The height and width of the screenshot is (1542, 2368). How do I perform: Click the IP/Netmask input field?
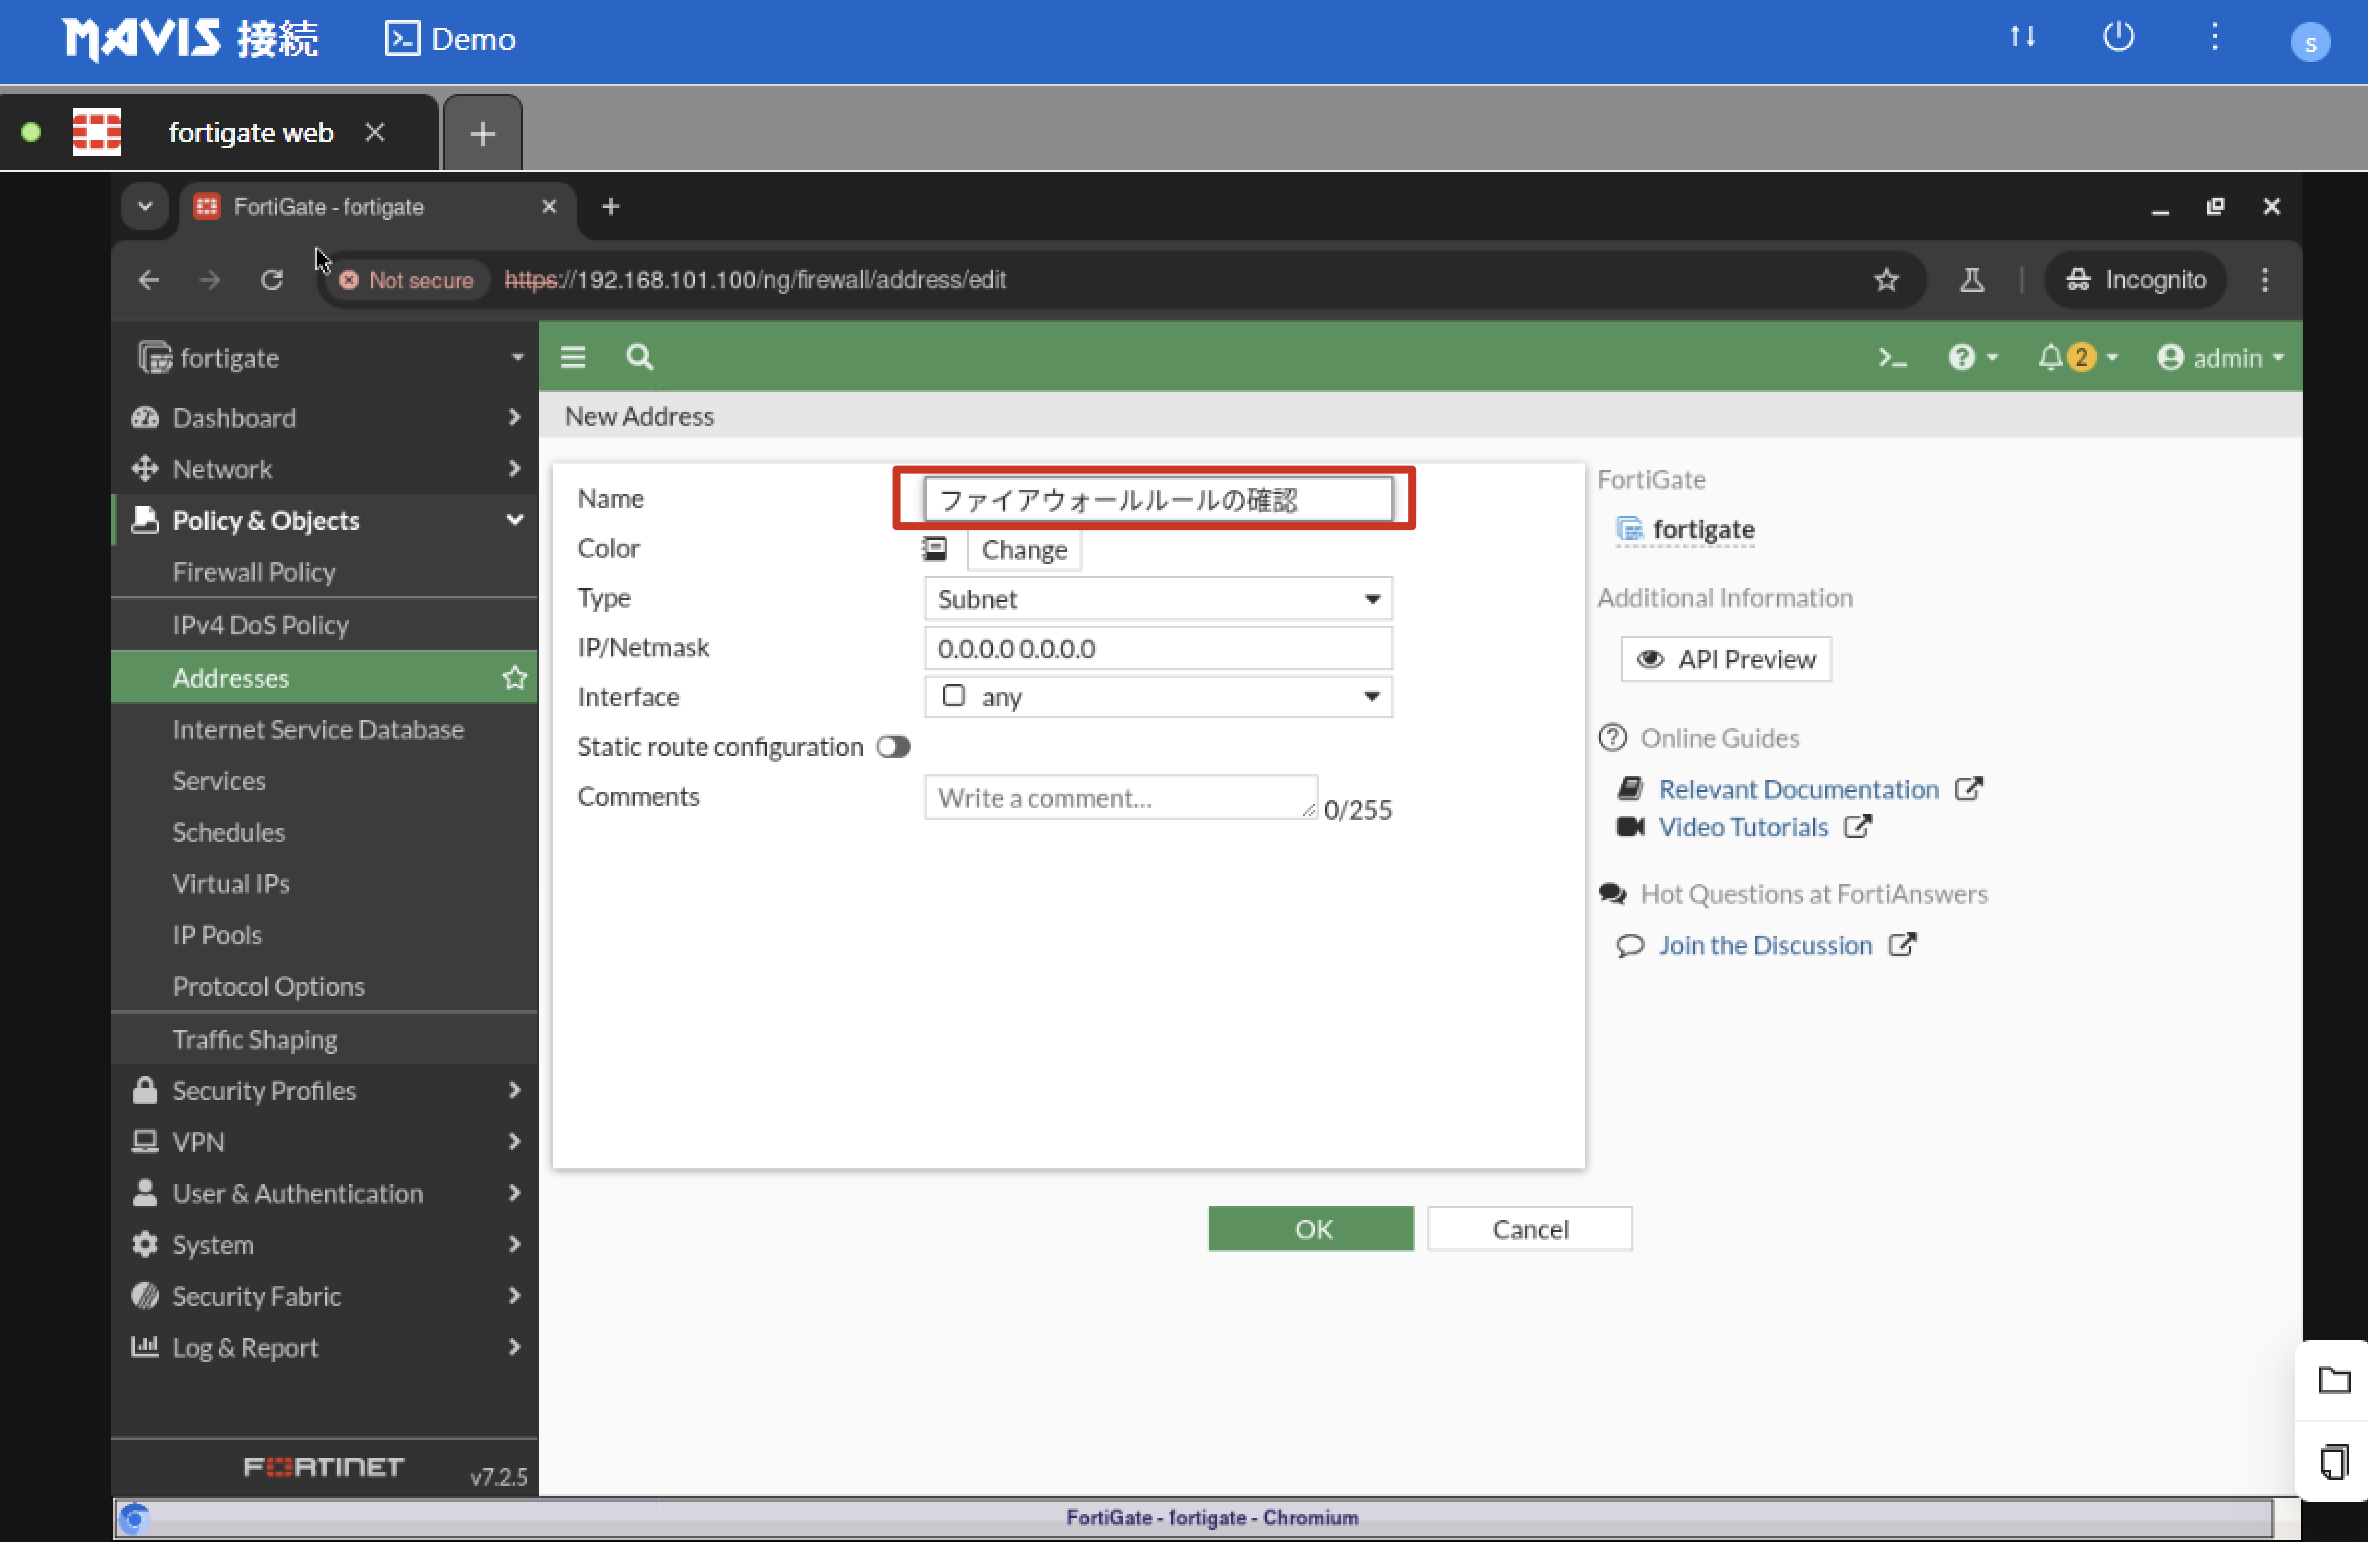pyautogui.click(x=1157, y=648)
